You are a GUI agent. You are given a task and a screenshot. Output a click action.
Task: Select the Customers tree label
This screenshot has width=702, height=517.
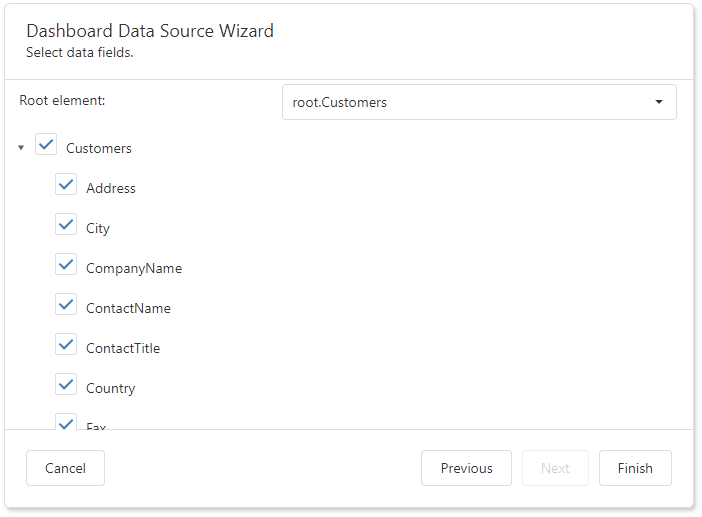tap(99, 148)
